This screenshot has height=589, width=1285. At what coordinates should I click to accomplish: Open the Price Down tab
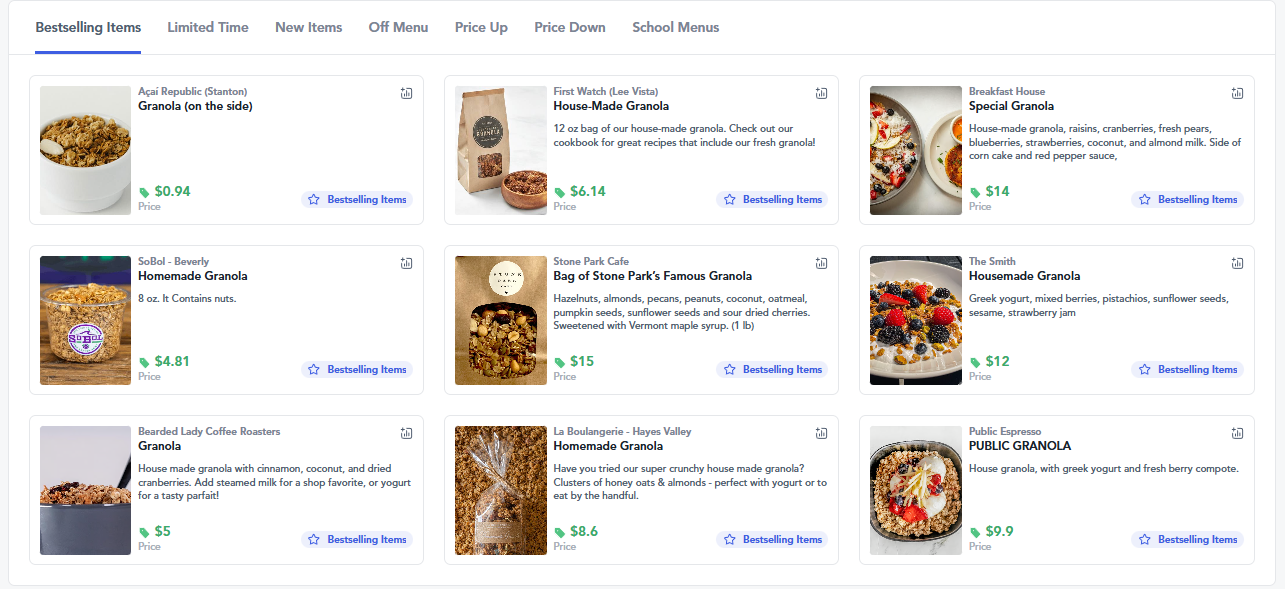tap(569, 27)
